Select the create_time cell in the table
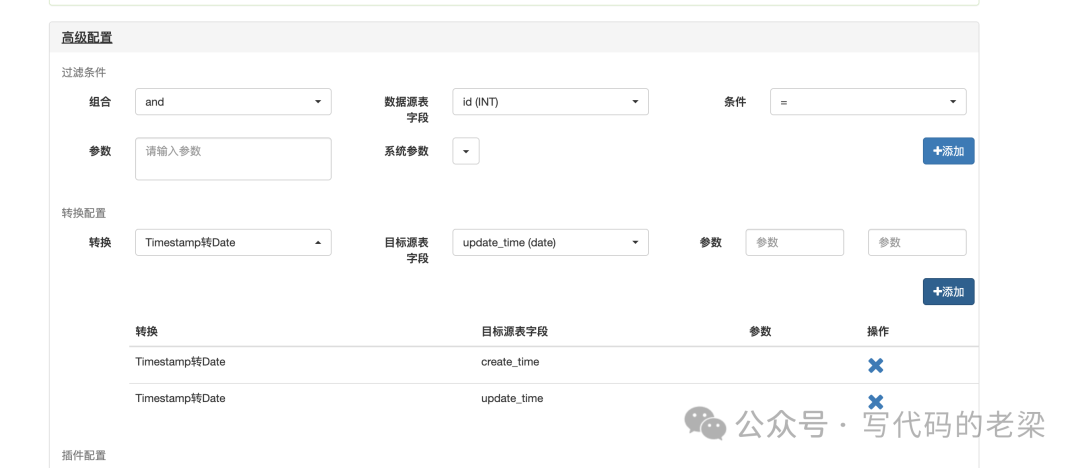Viewport: 1080px width, 468px height. click(x=510, y=362)
